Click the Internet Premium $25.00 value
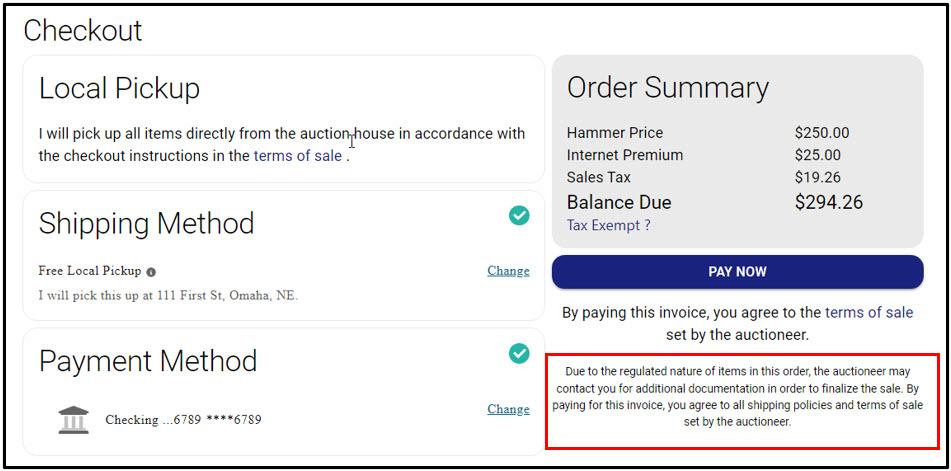This screenshot has height=471, width=951. 818,155
